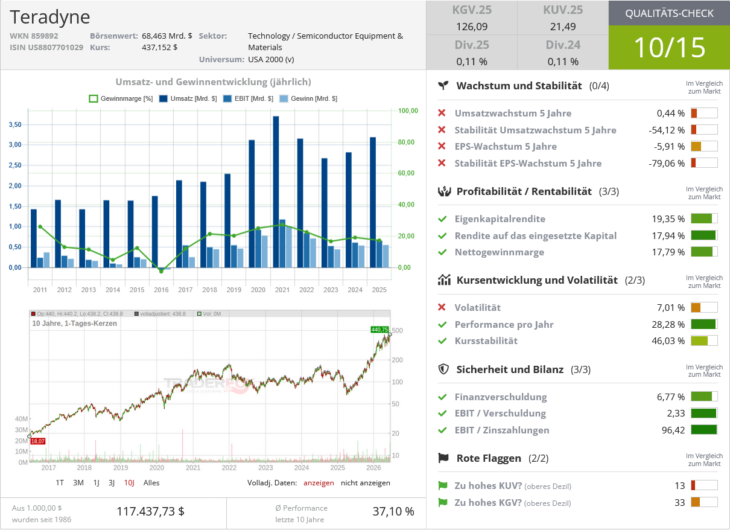Viewport: 730px width, 530px height.
Task: Show full history with Alles range
Action: 151,483
